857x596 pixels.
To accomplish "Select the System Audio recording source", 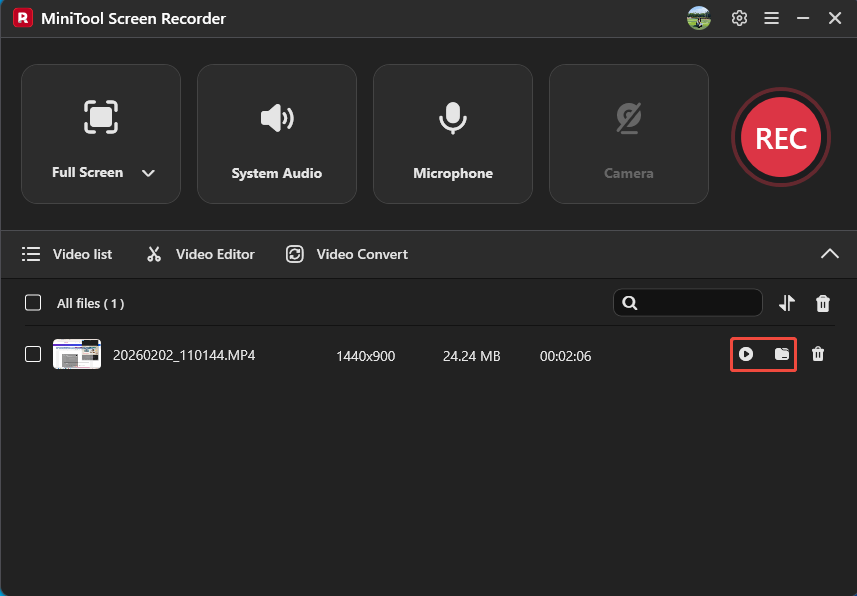I will coord(276,133).
